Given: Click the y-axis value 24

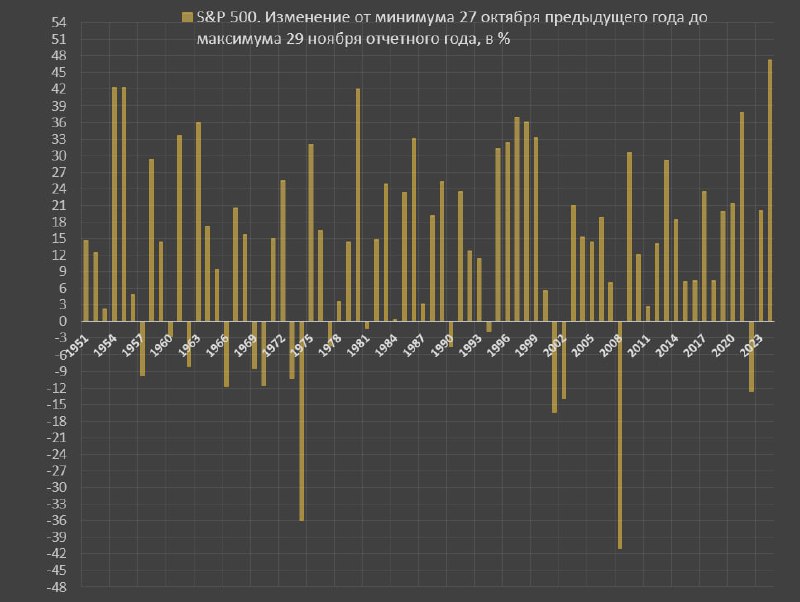Looking at the screenshot, I should click(x=59, y=189).
